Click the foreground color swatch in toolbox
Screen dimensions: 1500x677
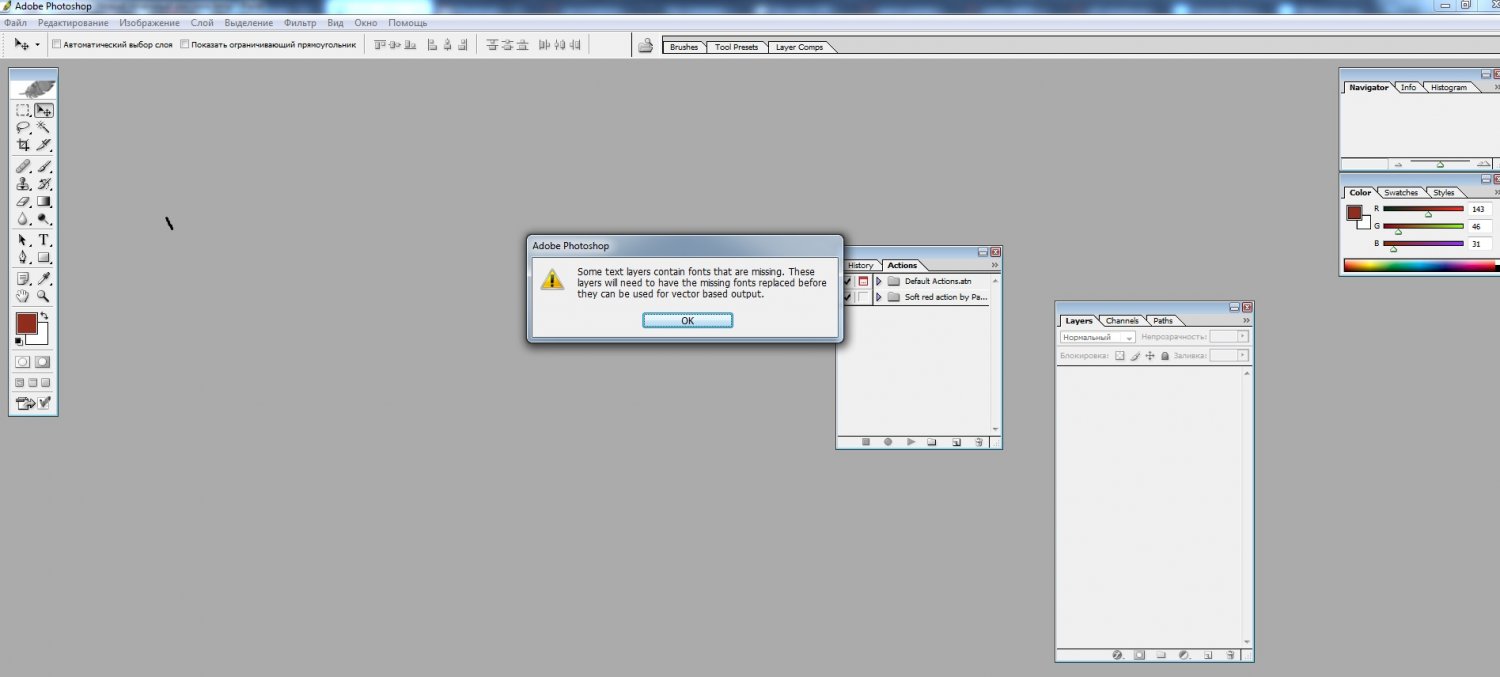[26, 323]
